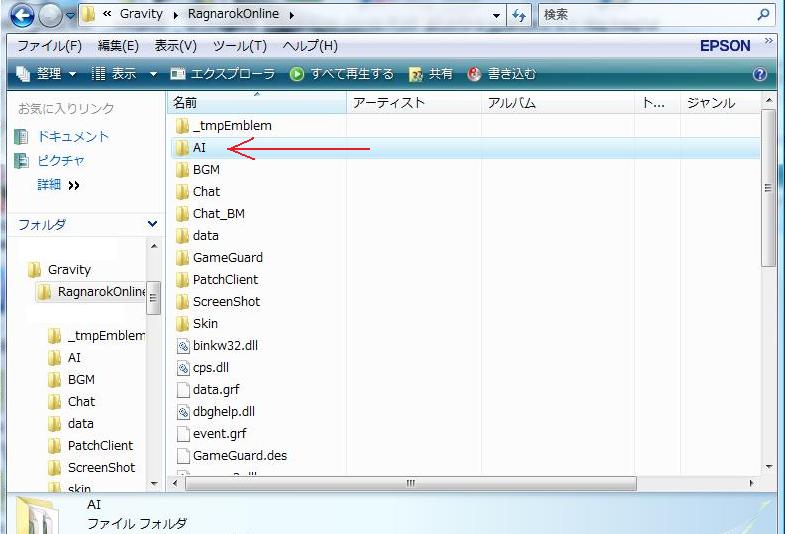The height and width of the screenshot is (534, 785).
Task: Open the ファイル(F) menu
Action: pos(50,46)
